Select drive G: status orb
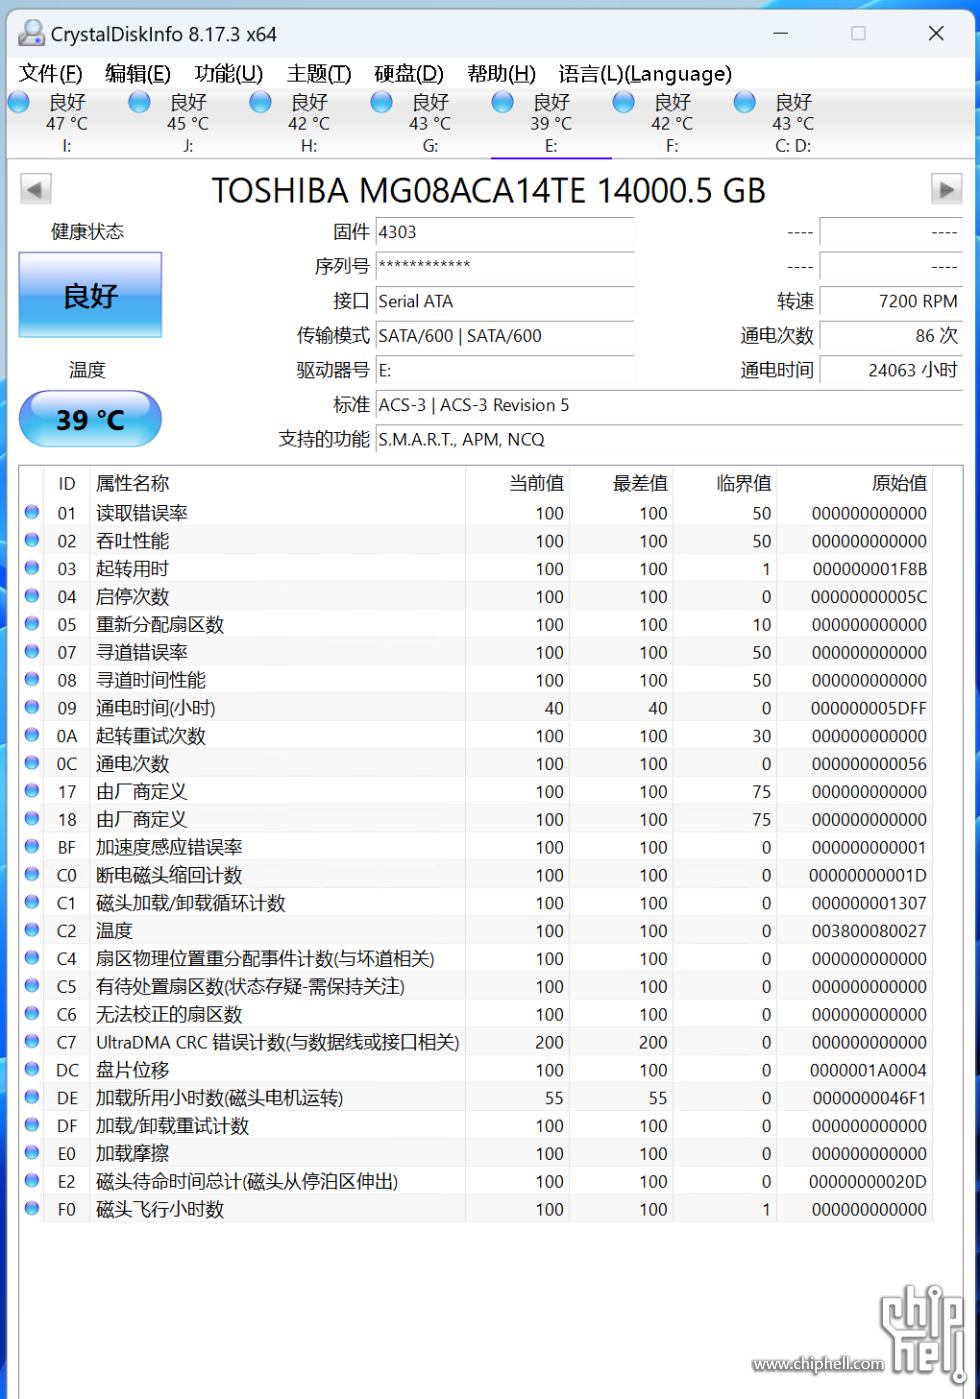 (x=381, y=101)
